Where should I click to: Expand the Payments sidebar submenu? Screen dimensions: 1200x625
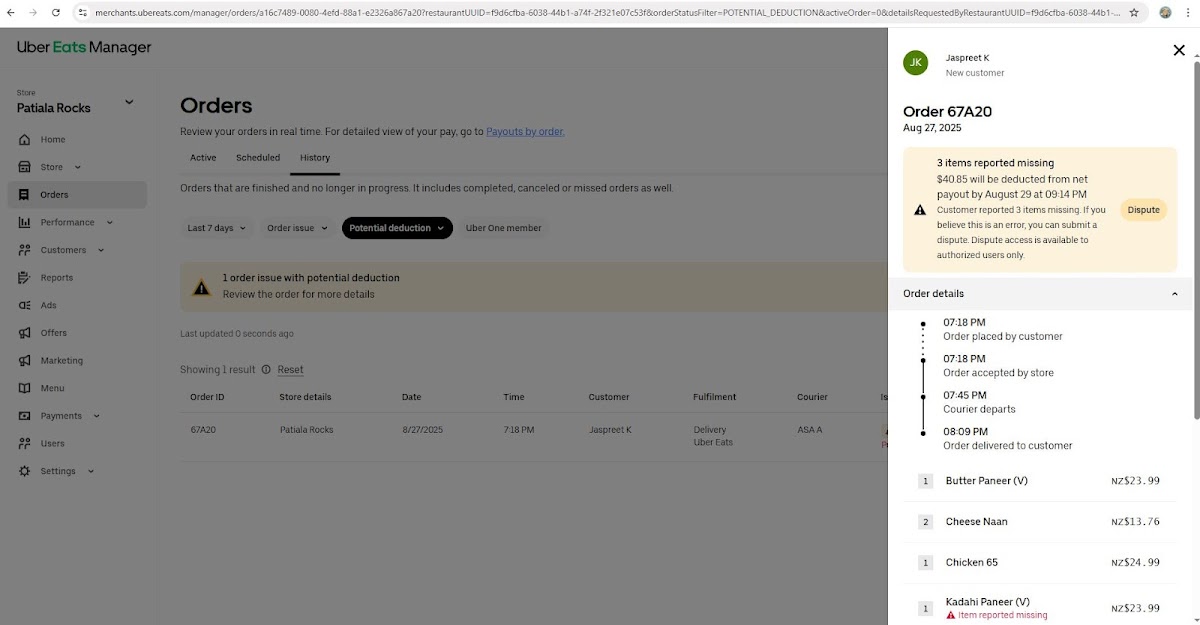97,416
